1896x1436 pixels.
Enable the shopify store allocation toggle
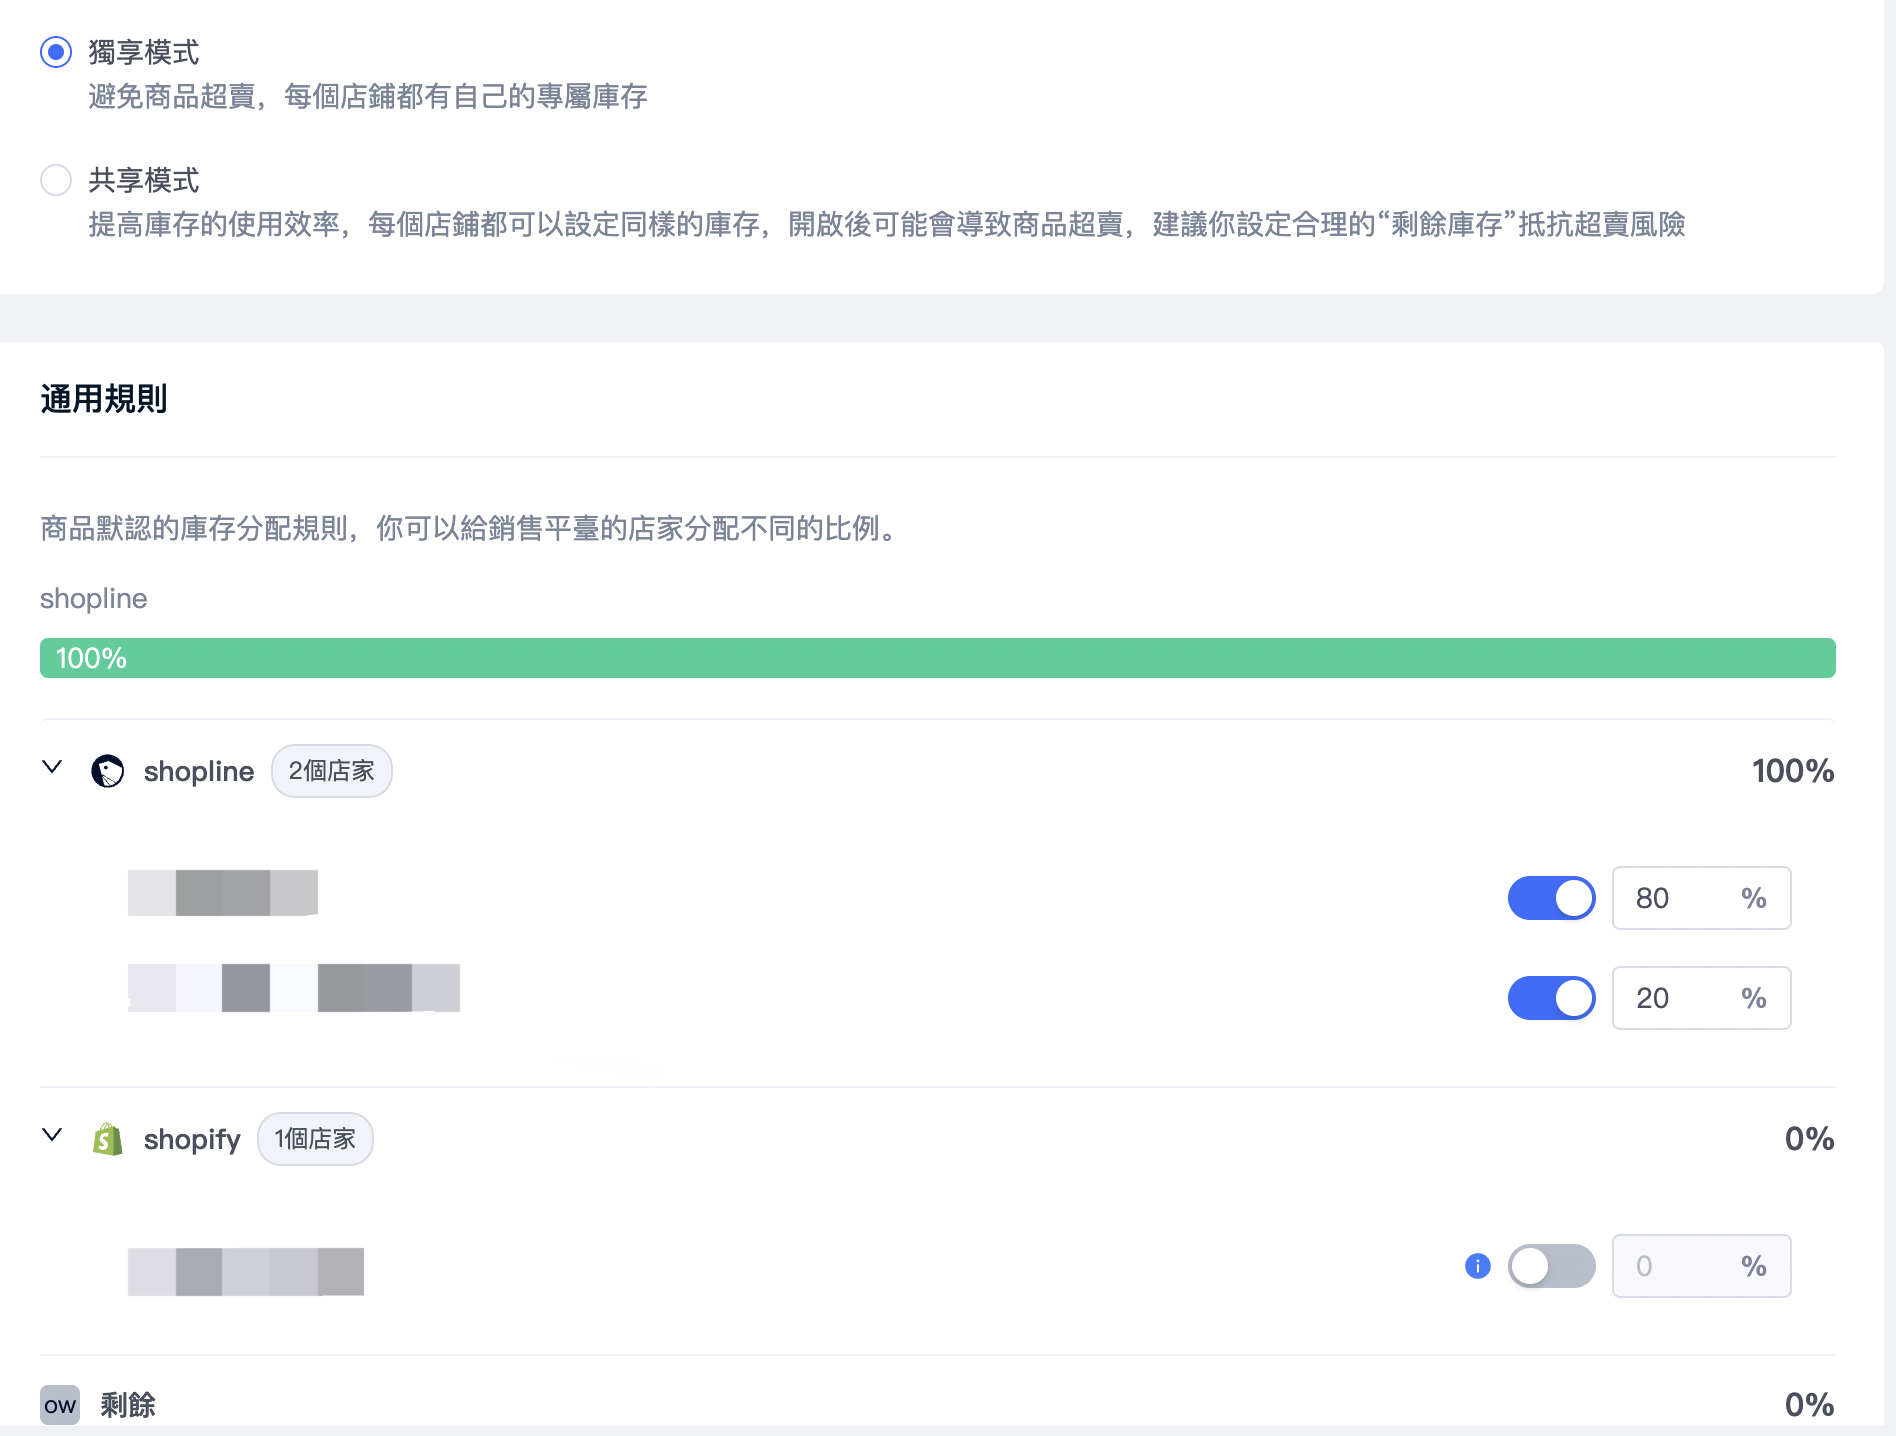[x=1551, y=1266]
